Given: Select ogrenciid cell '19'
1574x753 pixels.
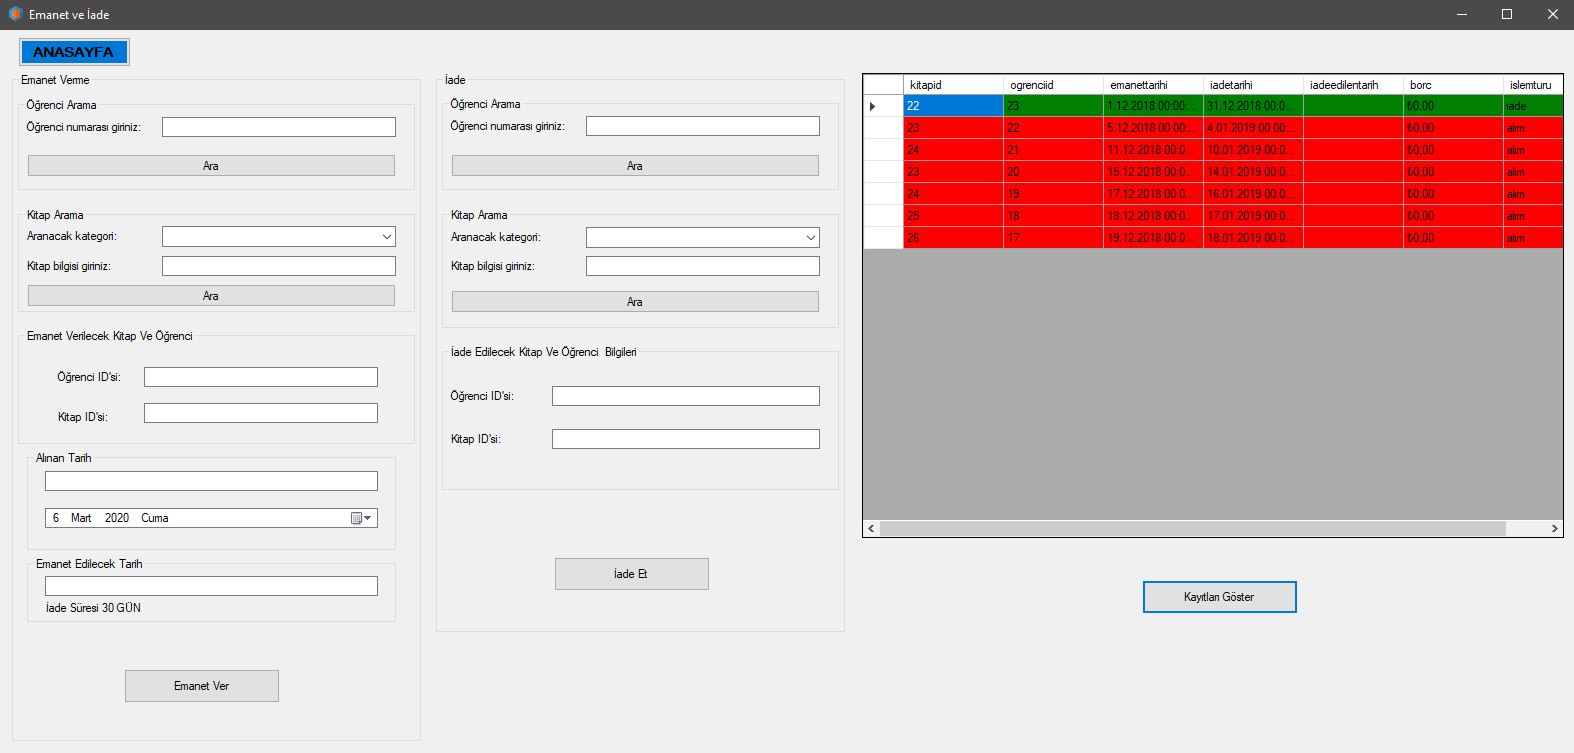Looking at the screenshot, I should point(1053,194).
